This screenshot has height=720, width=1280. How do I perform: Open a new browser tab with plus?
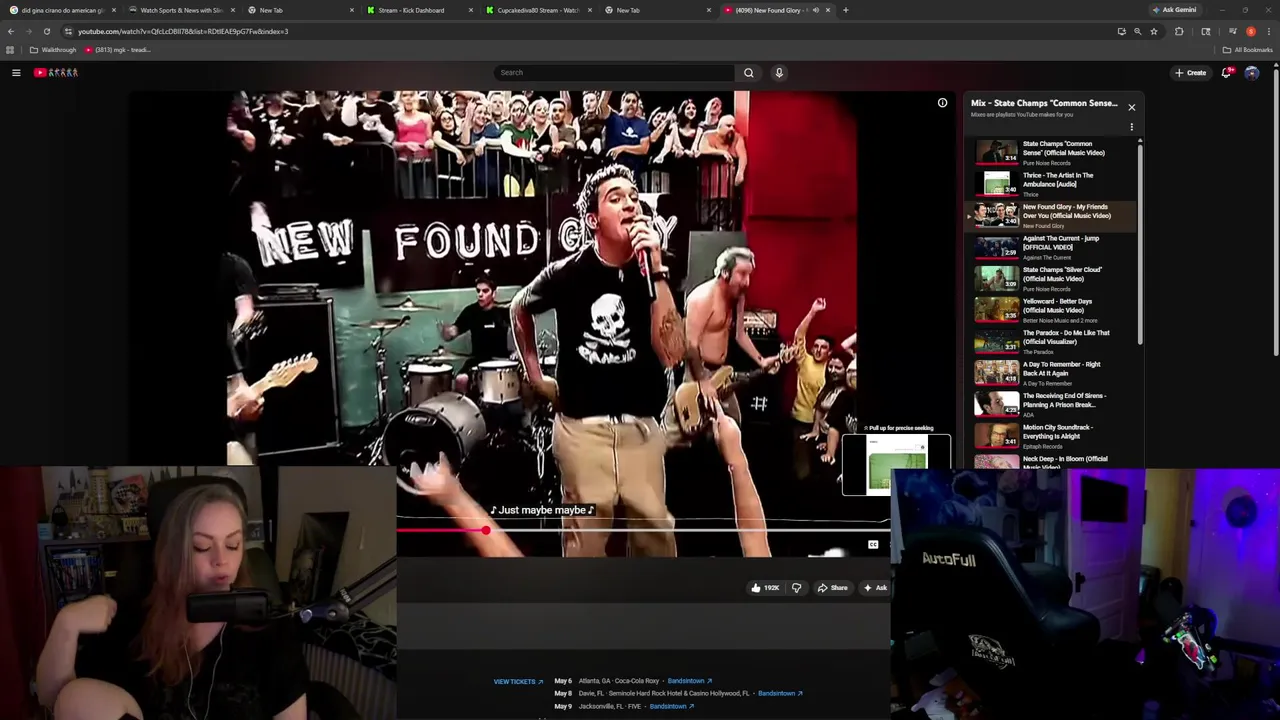(x=845, y=10)
